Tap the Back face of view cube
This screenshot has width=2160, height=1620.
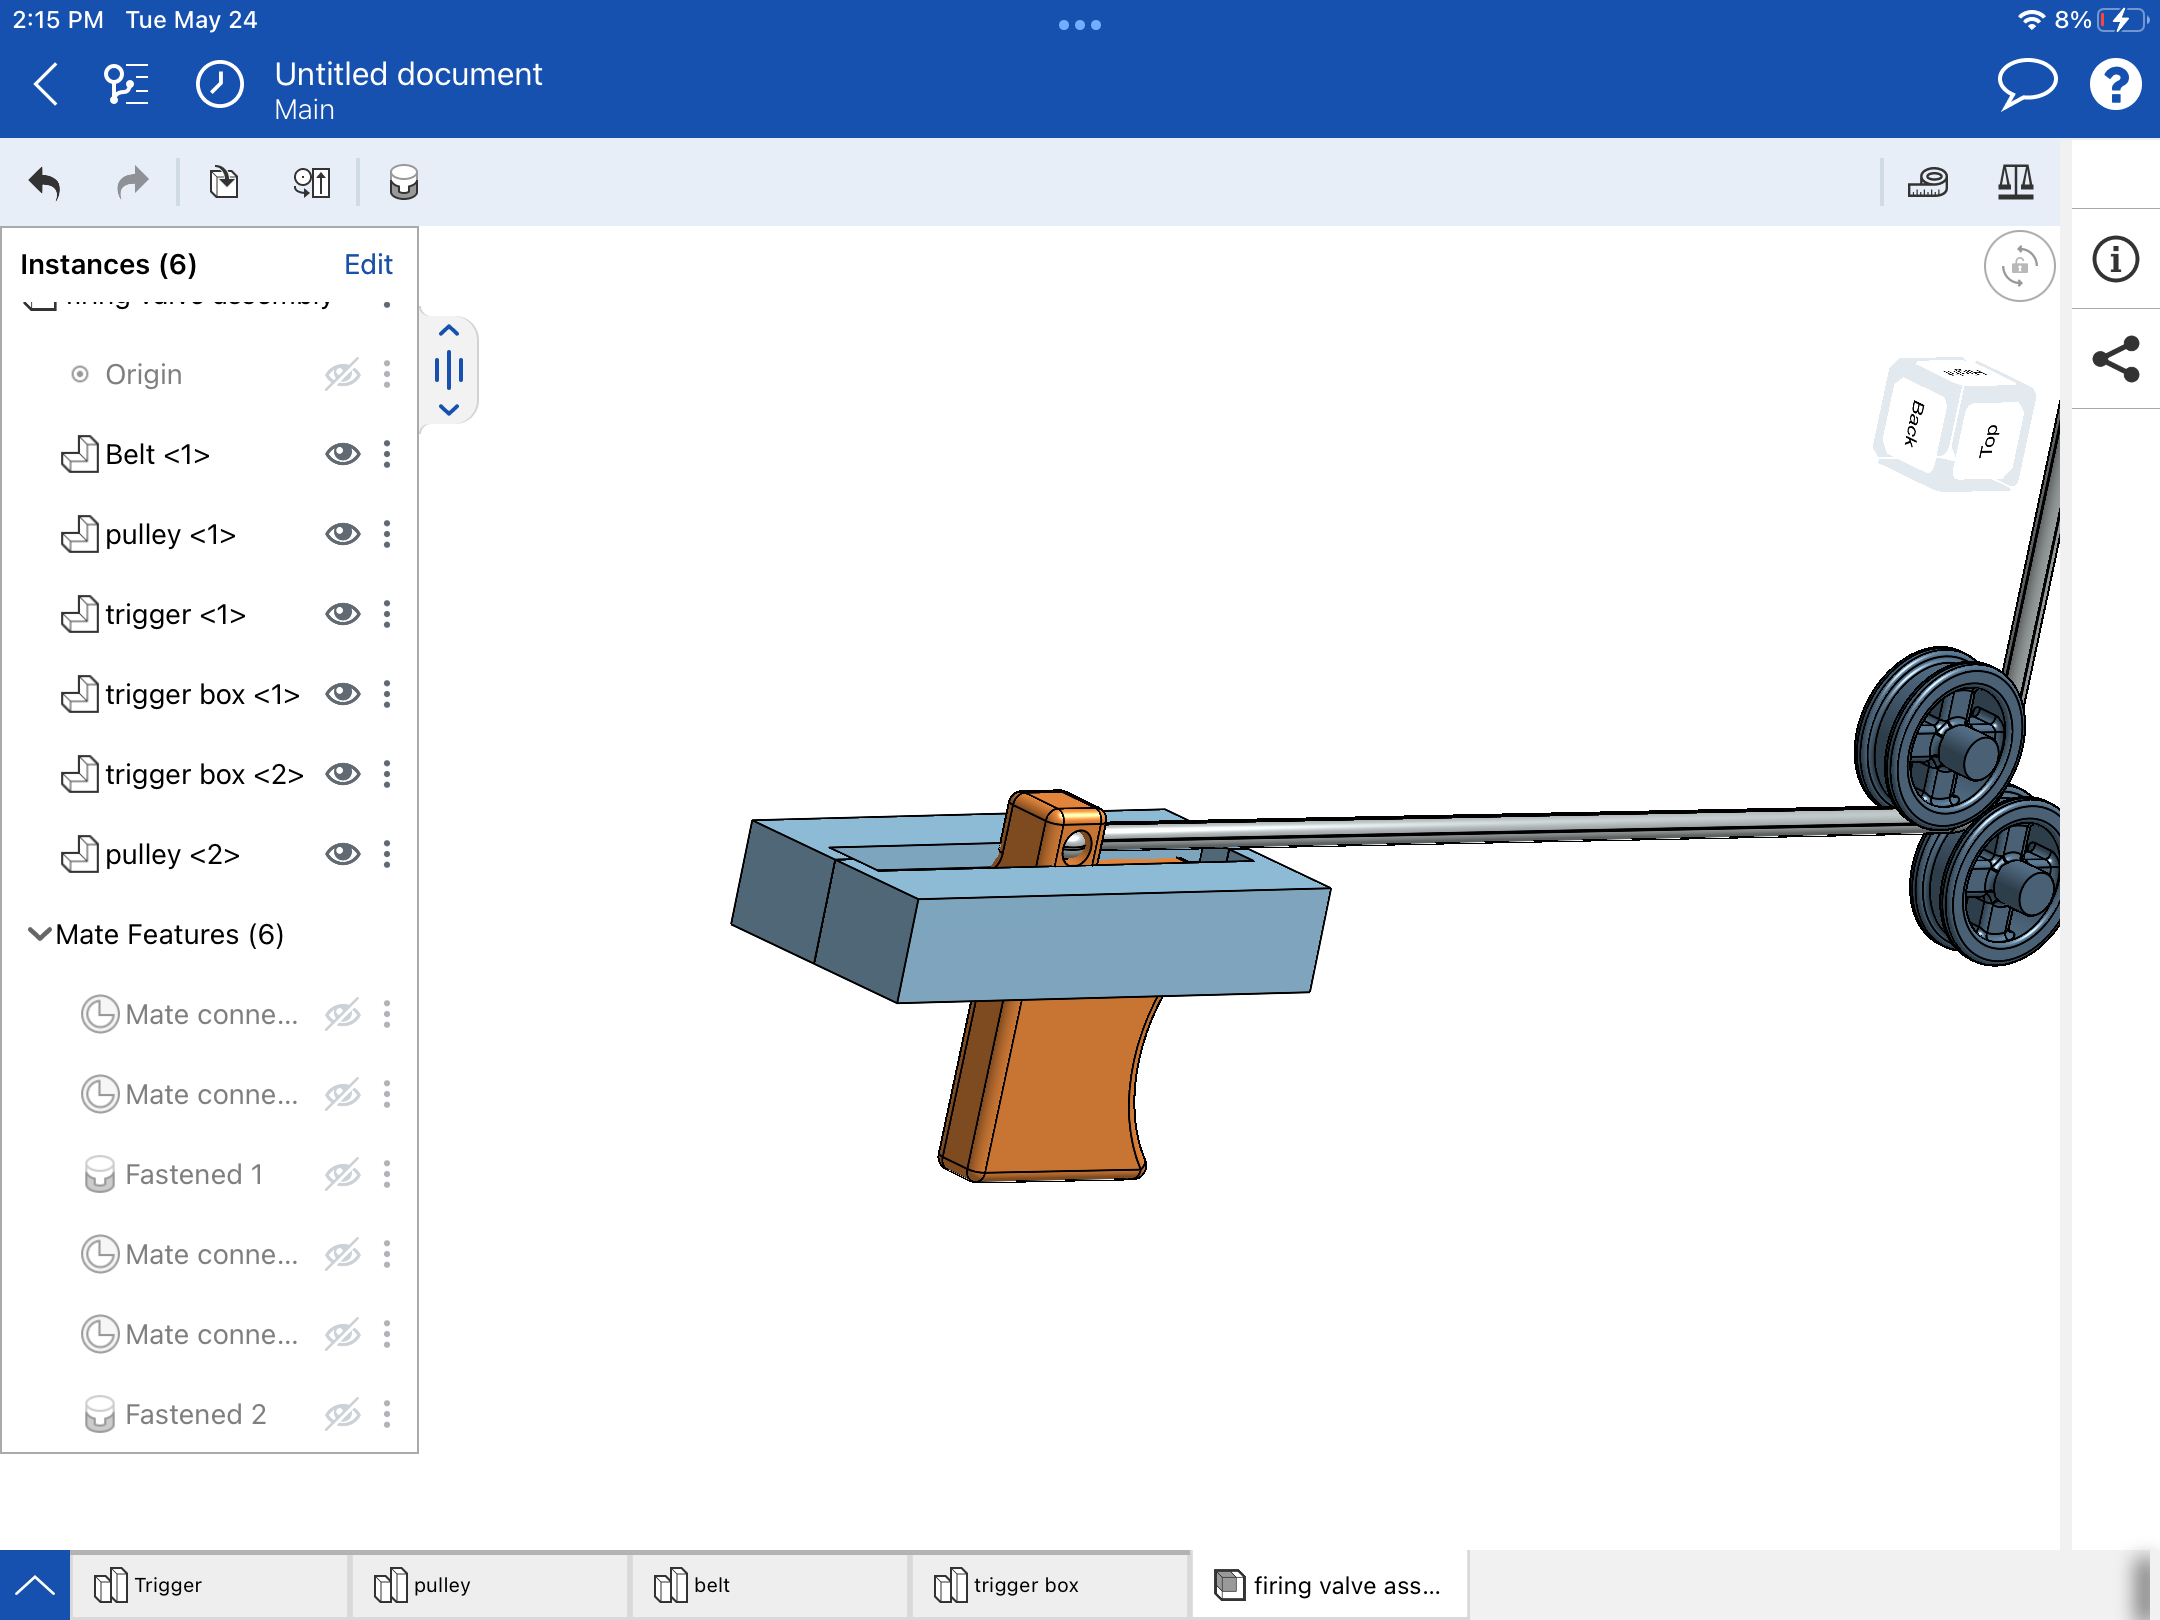click(1915, 423)
